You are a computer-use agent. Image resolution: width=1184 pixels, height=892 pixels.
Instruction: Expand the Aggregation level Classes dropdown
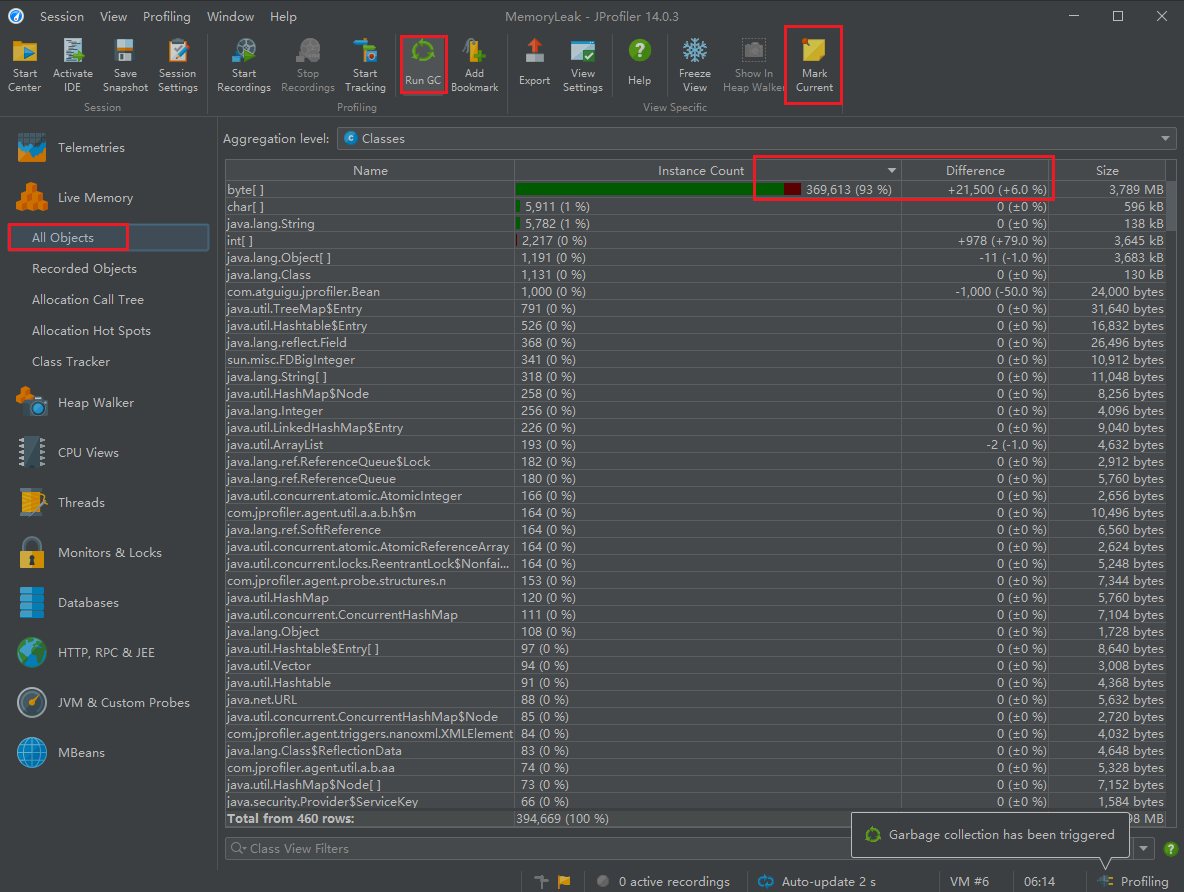coord(1165,138)
